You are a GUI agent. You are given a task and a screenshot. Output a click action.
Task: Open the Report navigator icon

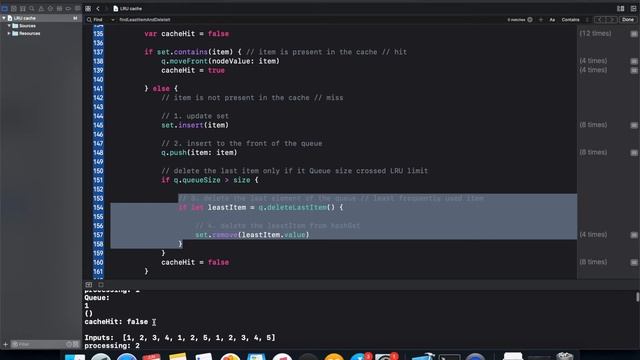[x=77, y=8]
